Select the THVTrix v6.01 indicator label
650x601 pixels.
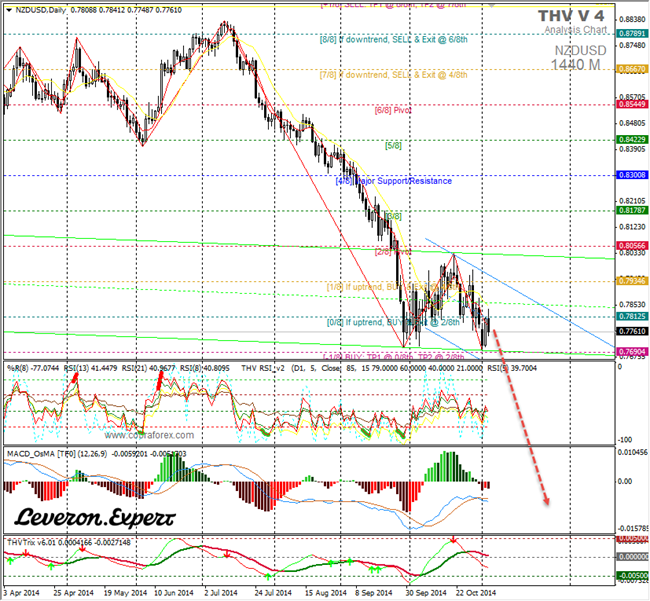tap(35, 543)
